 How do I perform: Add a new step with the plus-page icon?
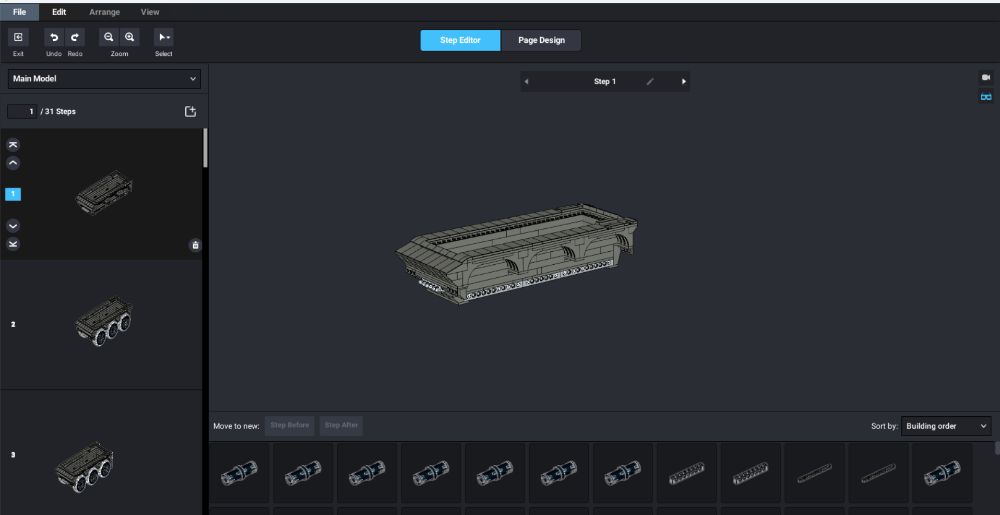click(190, 112)
